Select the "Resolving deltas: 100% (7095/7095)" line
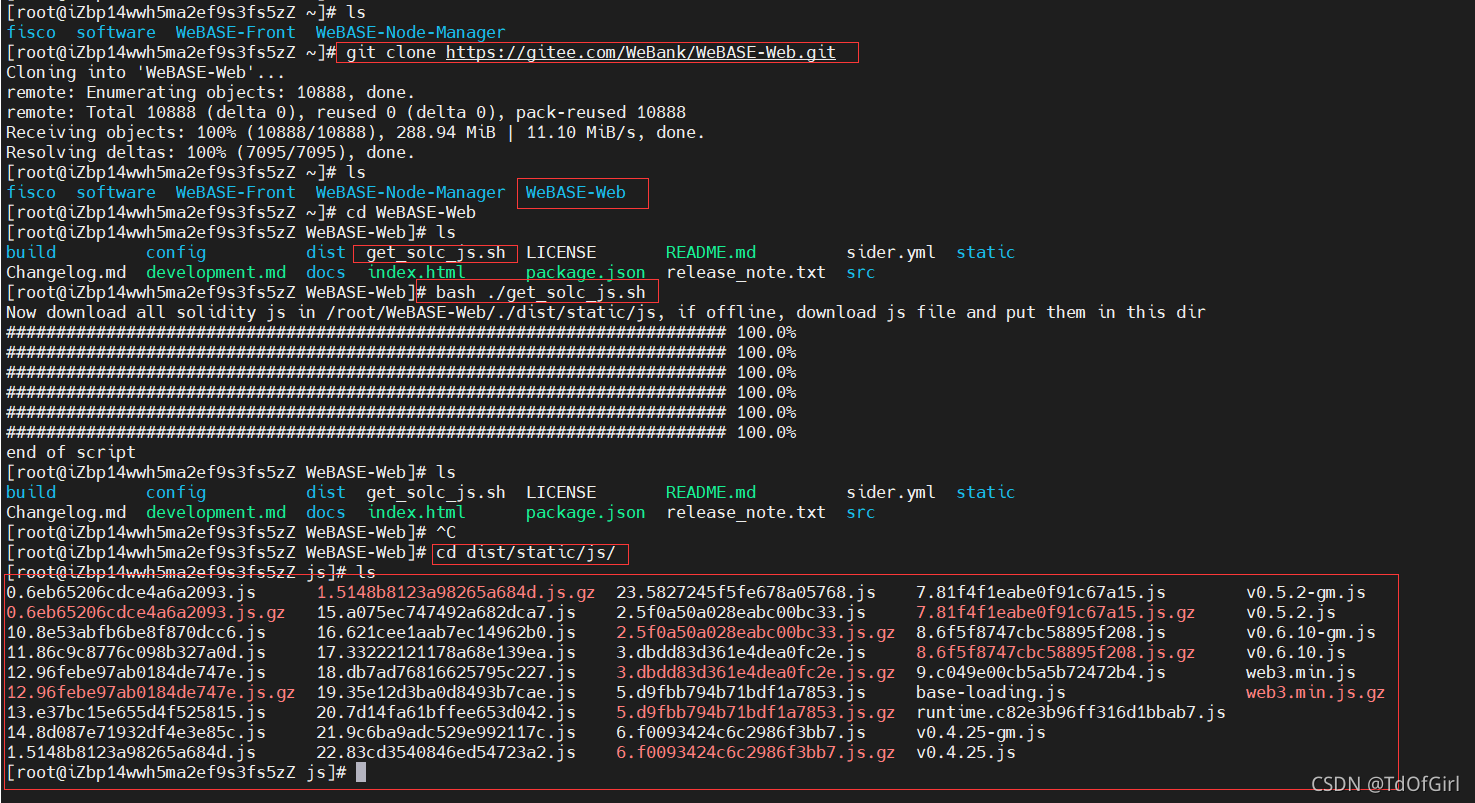This screenshot has width=1475, height=803. [x=210, y=152]
